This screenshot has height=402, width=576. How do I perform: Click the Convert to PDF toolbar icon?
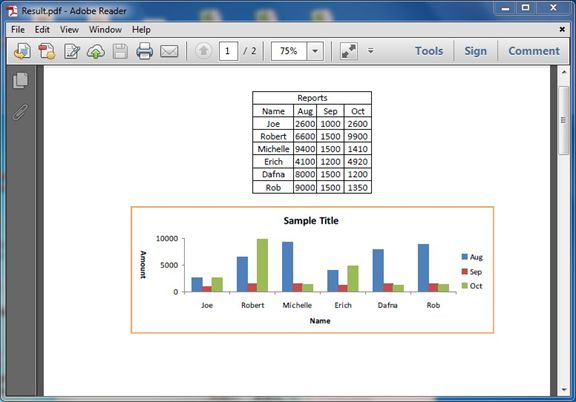point(47,51)
